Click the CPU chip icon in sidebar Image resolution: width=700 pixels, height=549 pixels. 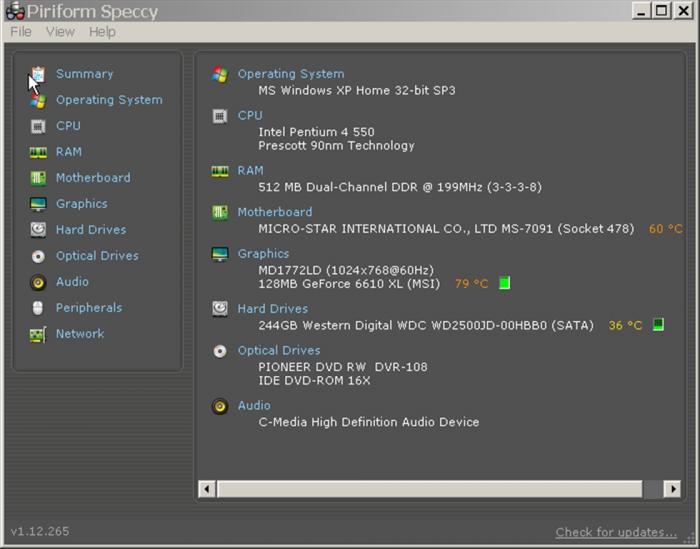38,127
